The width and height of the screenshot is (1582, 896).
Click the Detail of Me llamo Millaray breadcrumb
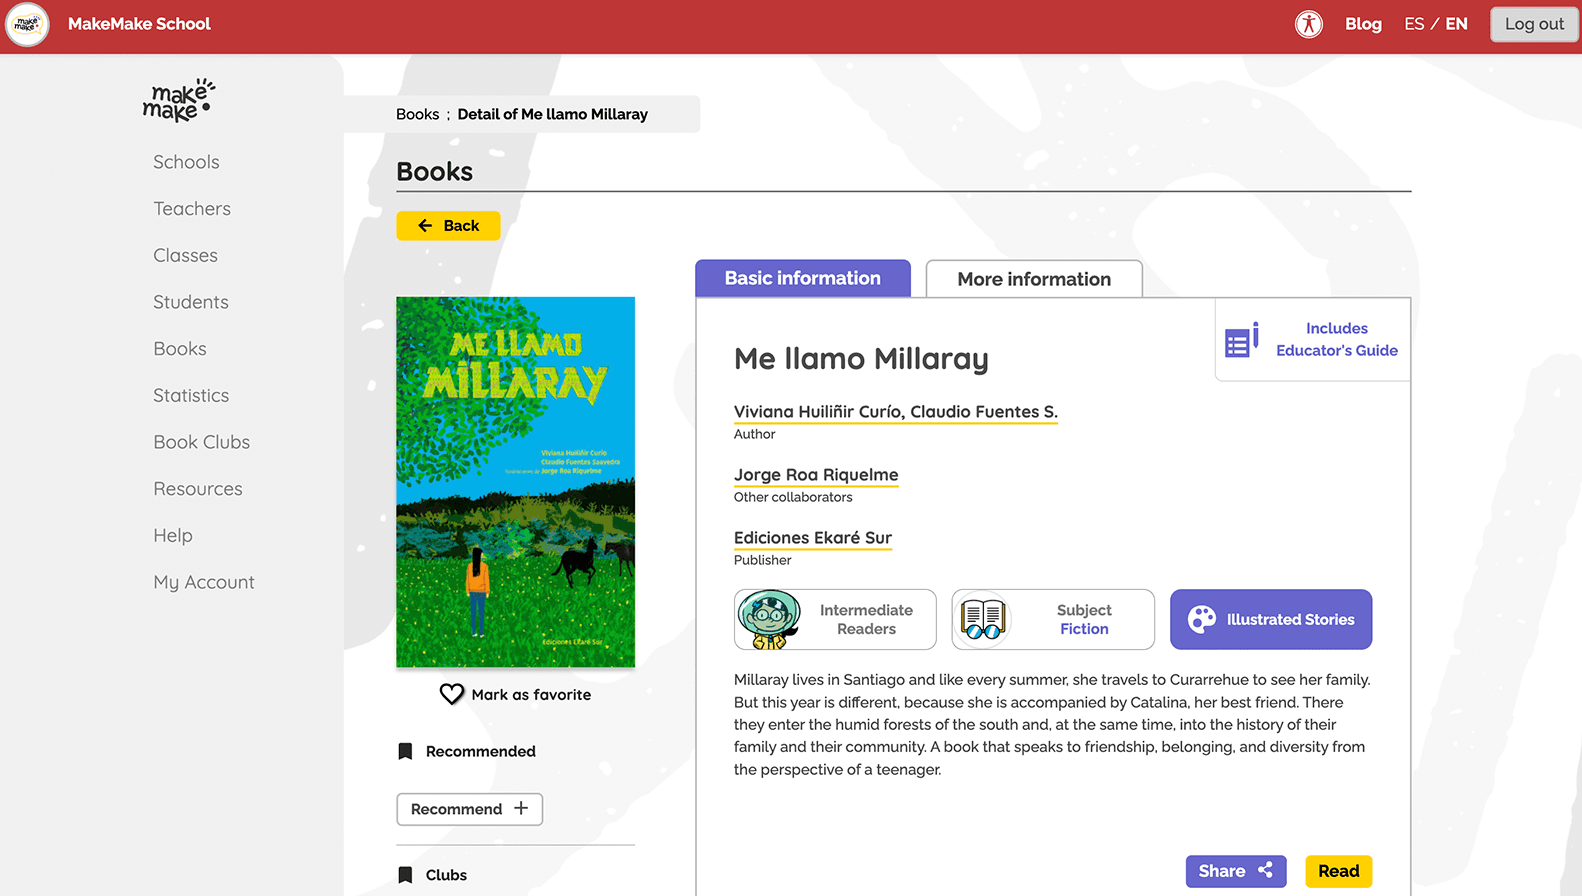[553, 114]
